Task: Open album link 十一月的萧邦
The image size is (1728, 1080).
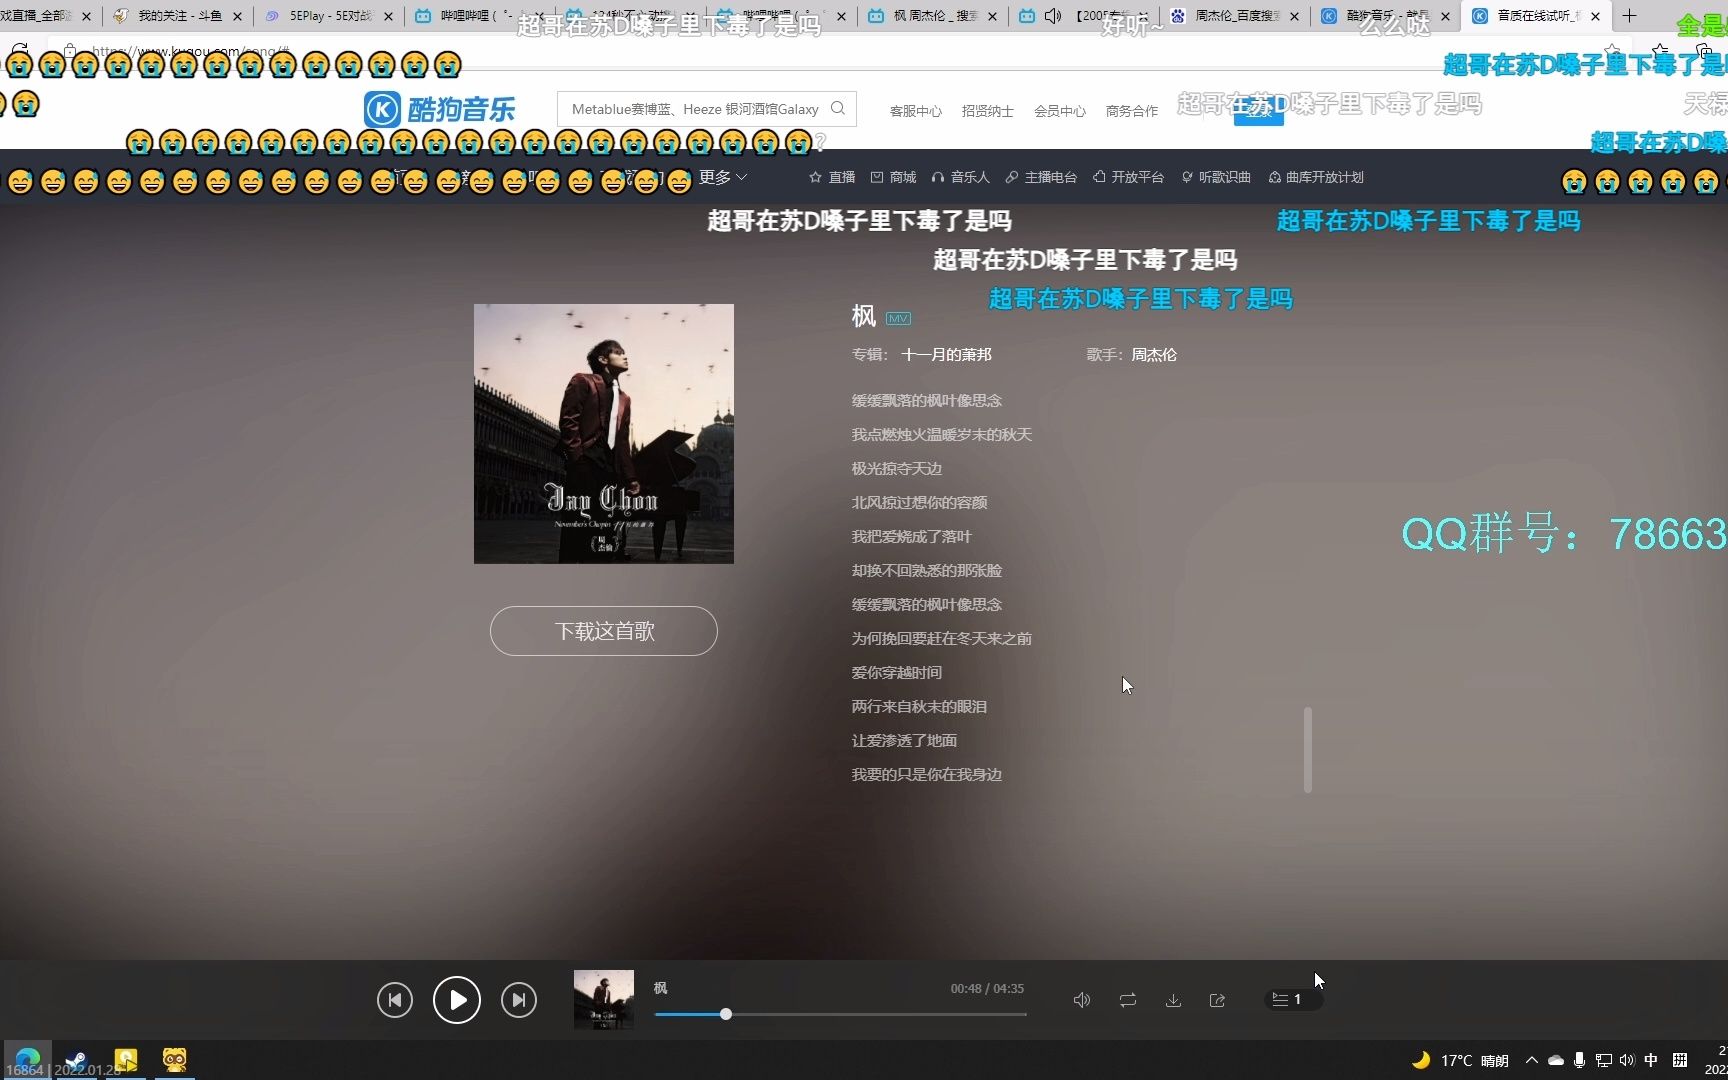Action: click(947, 354)
